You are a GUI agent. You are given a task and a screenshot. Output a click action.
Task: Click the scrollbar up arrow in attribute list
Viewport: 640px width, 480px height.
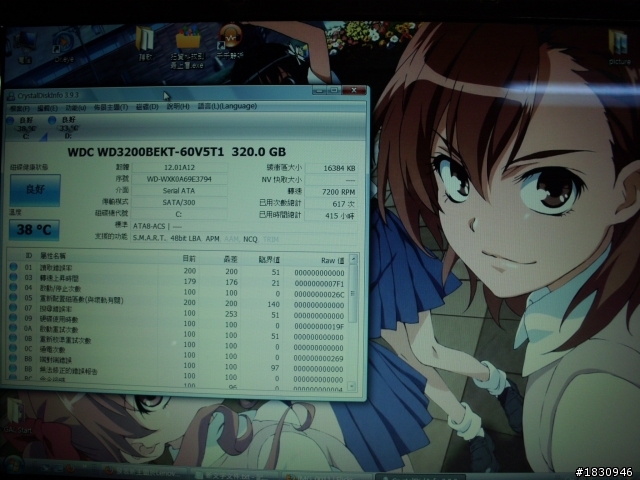click(x=353, y=259)
